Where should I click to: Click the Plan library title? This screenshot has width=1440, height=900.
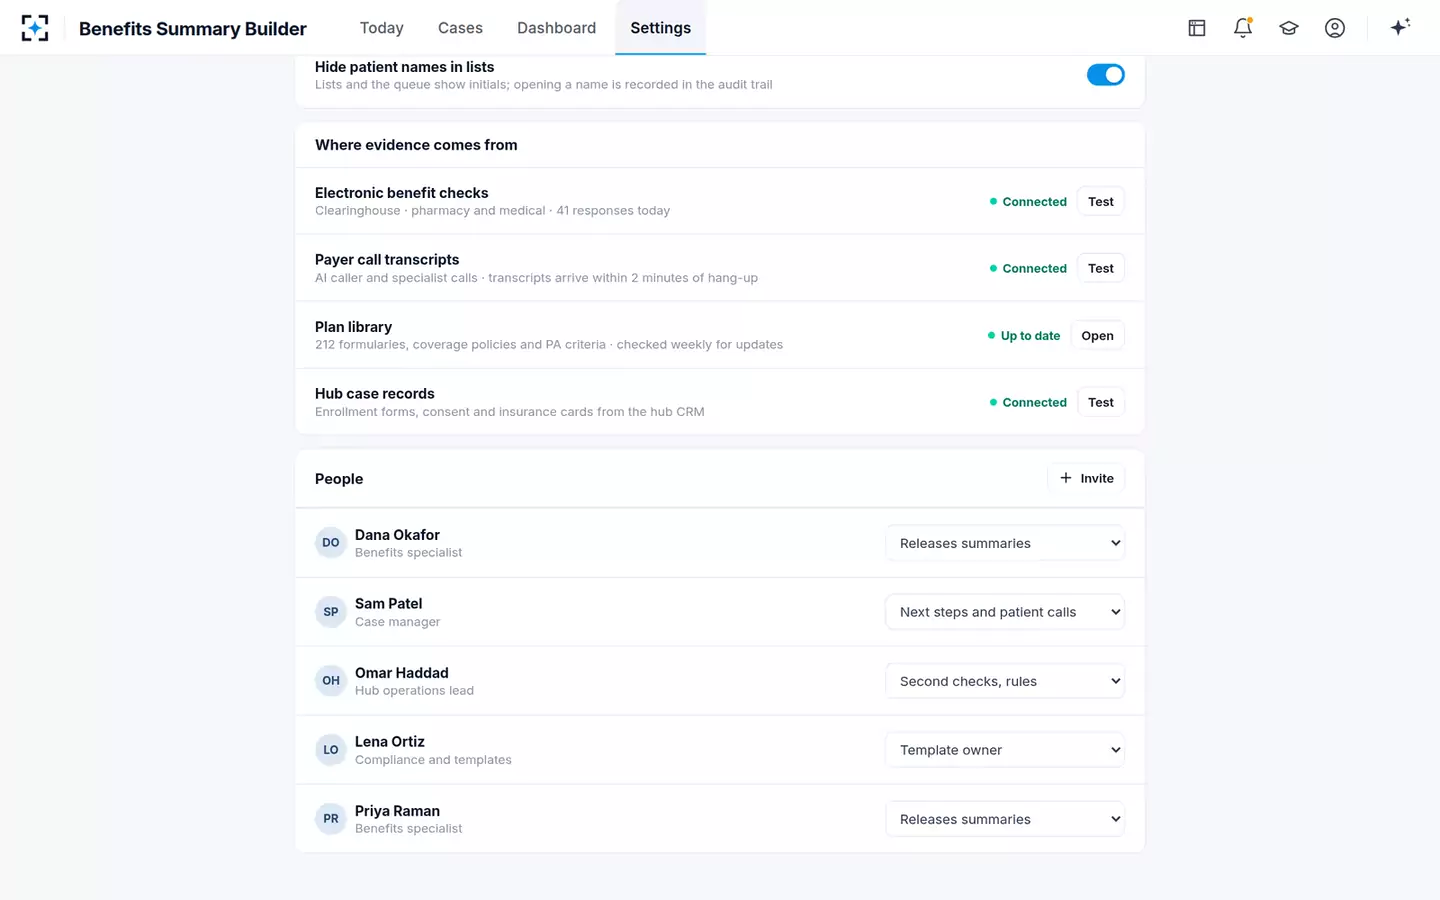coord(353,327)
